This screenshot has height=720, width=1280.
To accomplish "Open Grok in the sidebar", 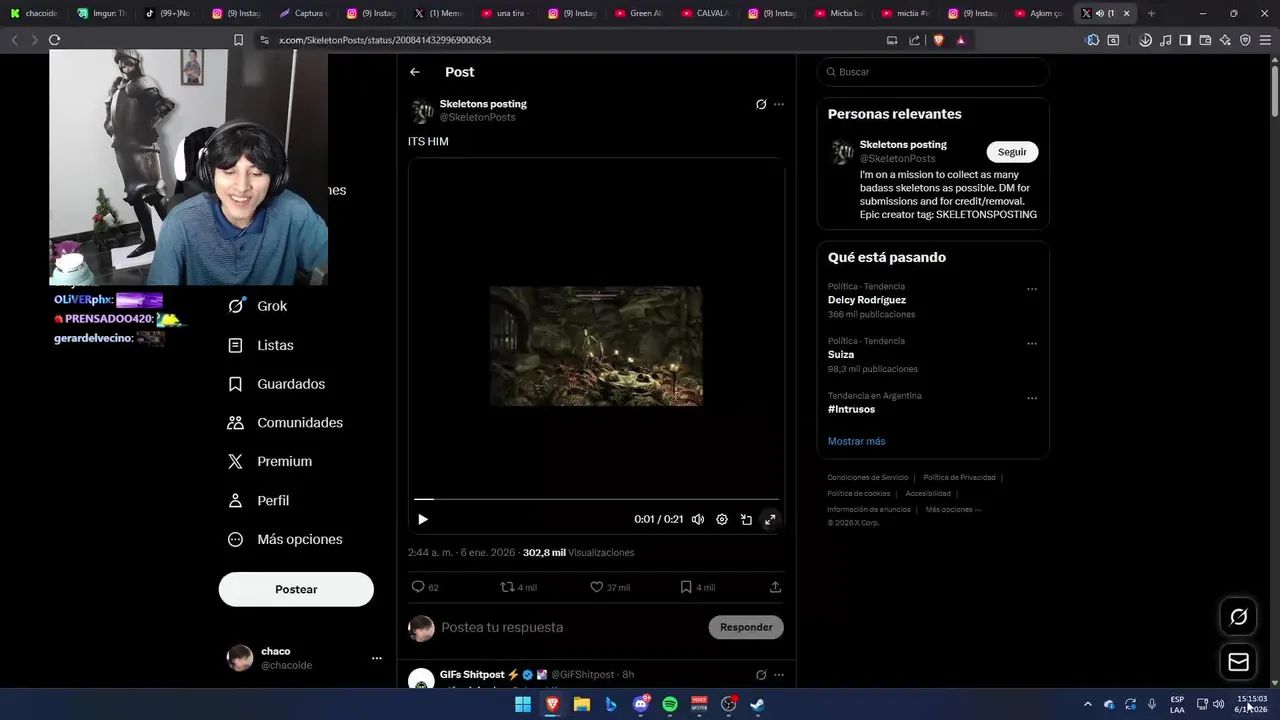I will (258, 306).
